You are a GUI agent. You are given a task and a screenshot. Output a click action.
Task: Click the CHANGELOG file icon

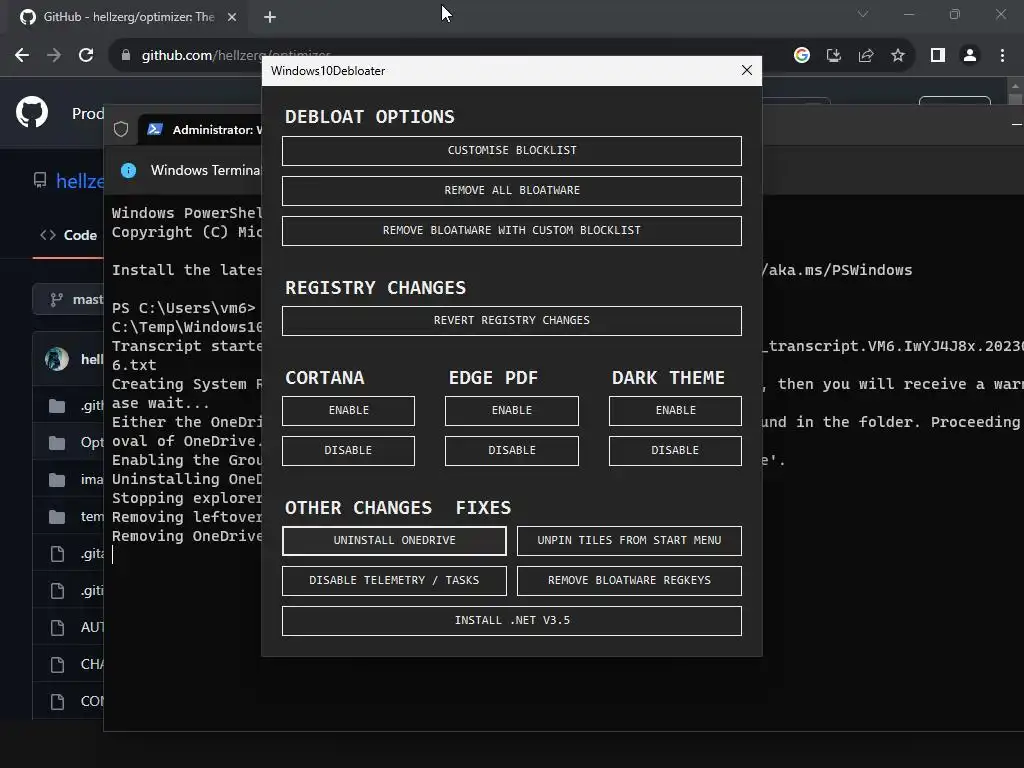coord(57,665)
